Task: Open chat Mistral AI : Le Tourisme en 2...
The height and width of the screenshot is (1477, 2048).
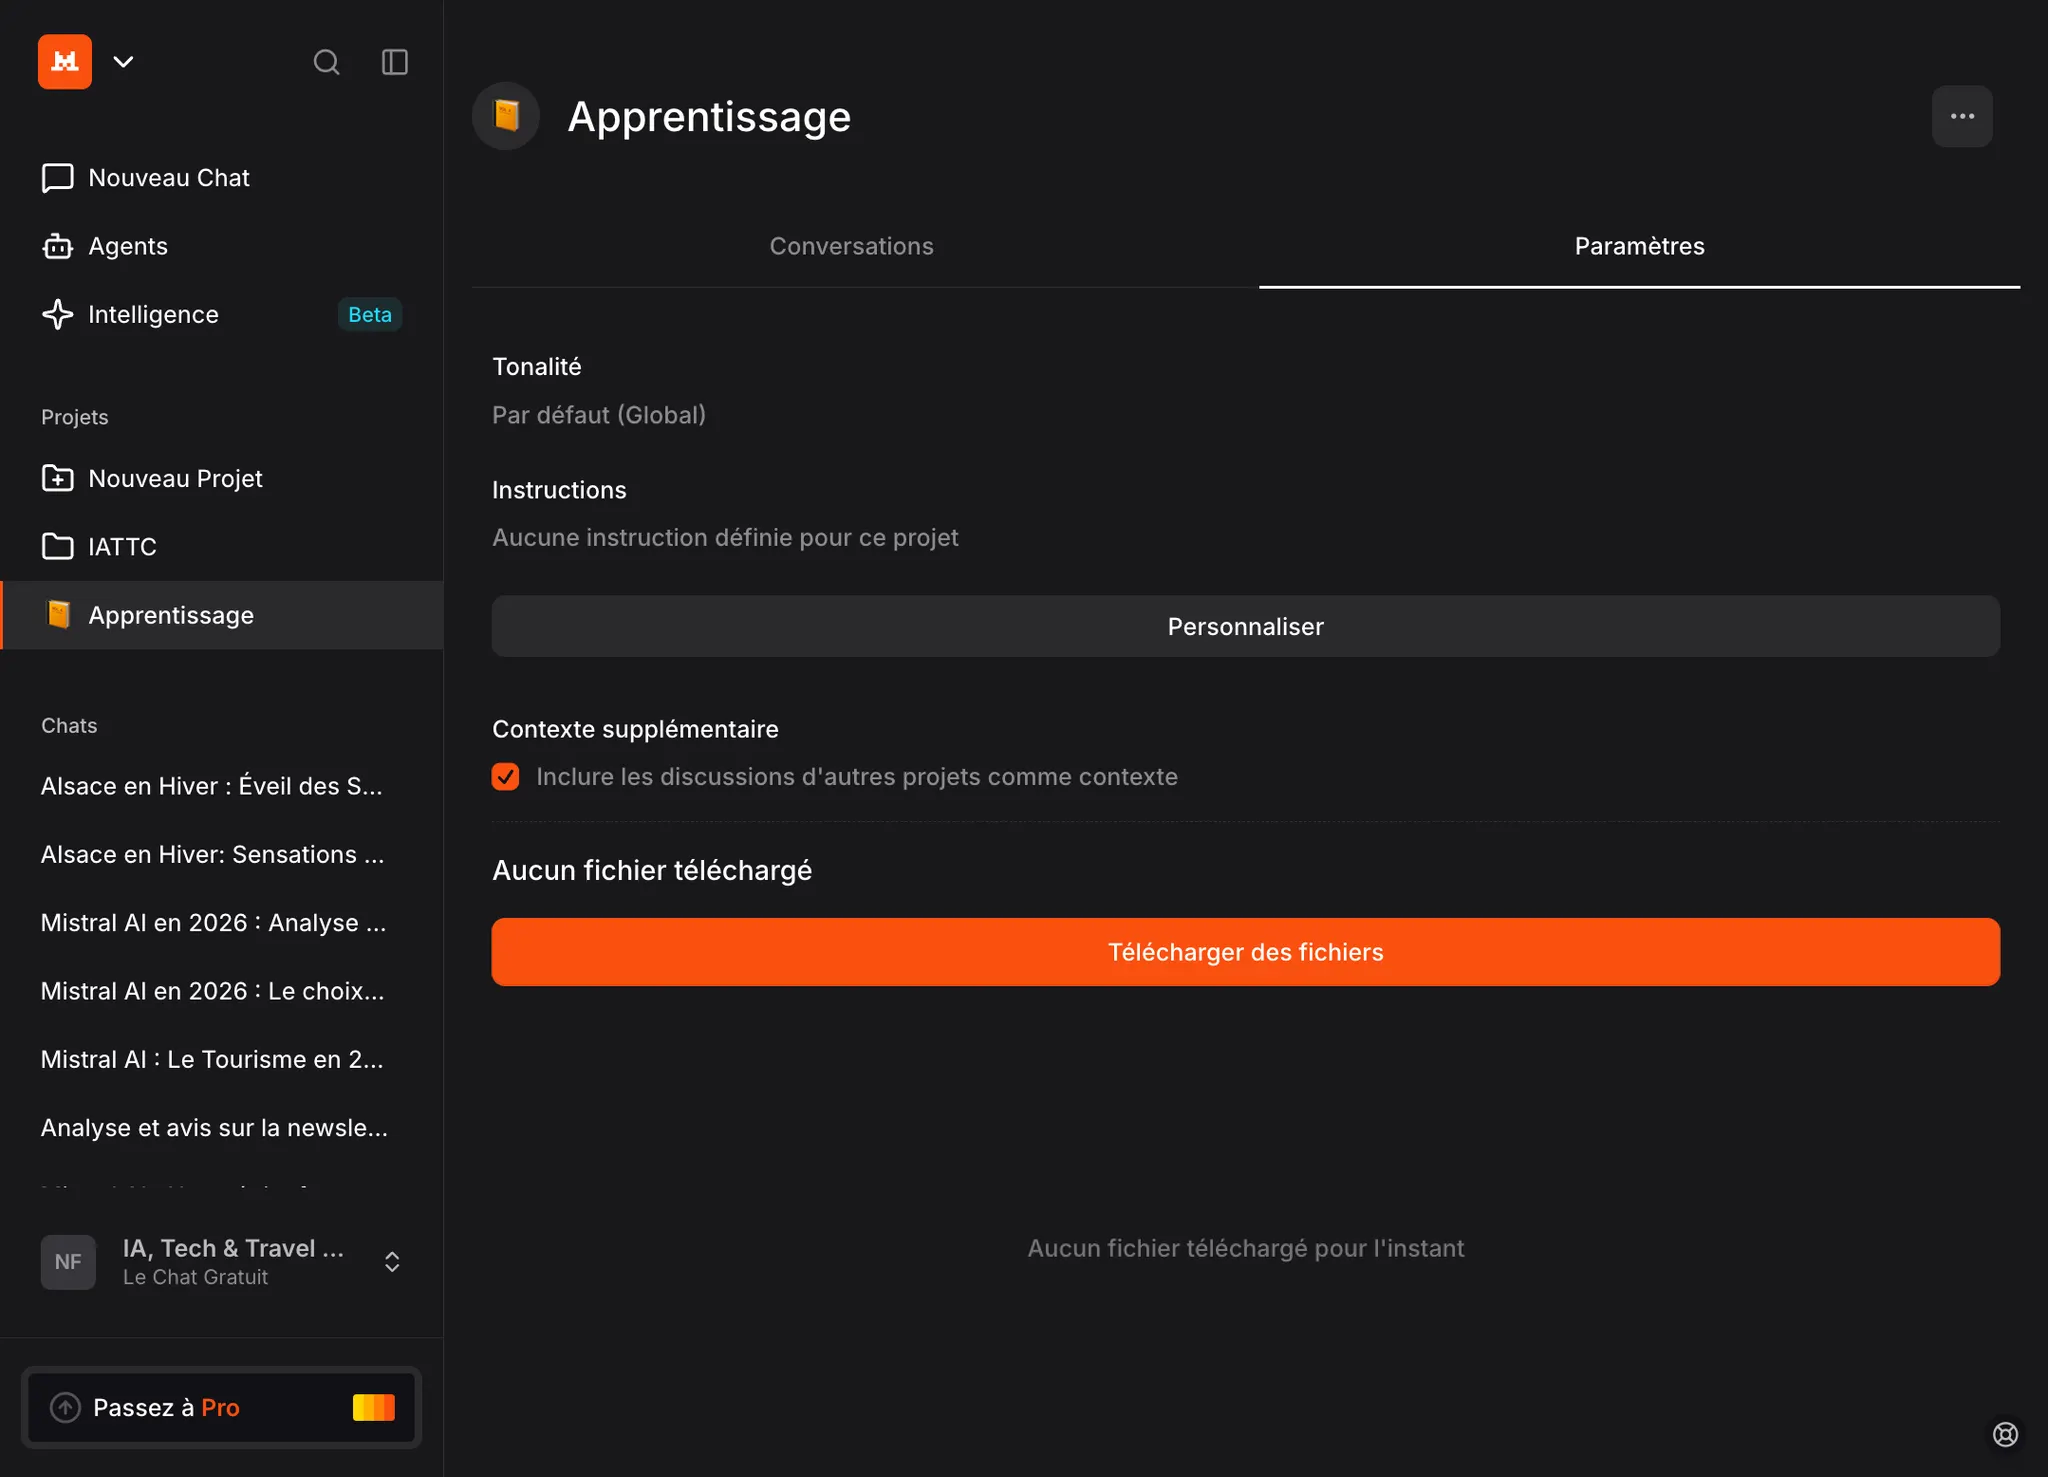Action: (x=212, y=1059)
